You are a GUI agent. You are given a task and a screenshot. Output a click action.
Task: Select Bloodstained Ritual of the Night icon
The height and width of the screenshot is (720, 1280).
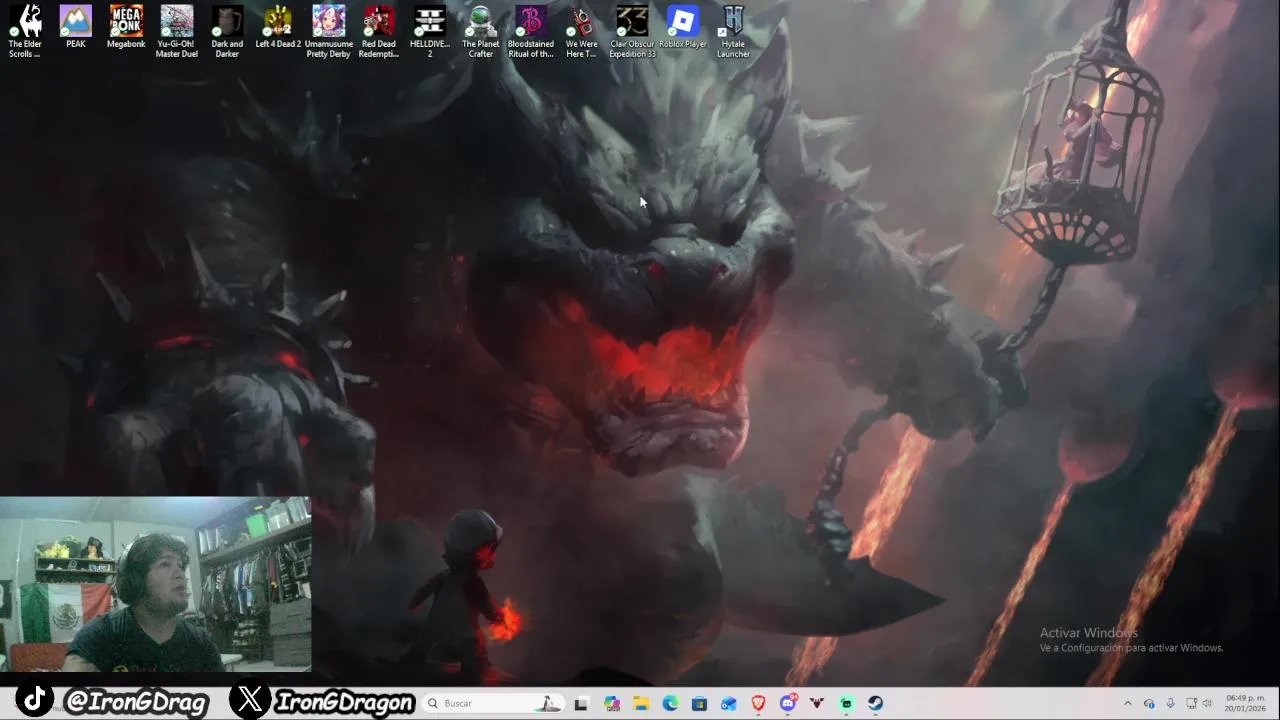coord(531,31)
